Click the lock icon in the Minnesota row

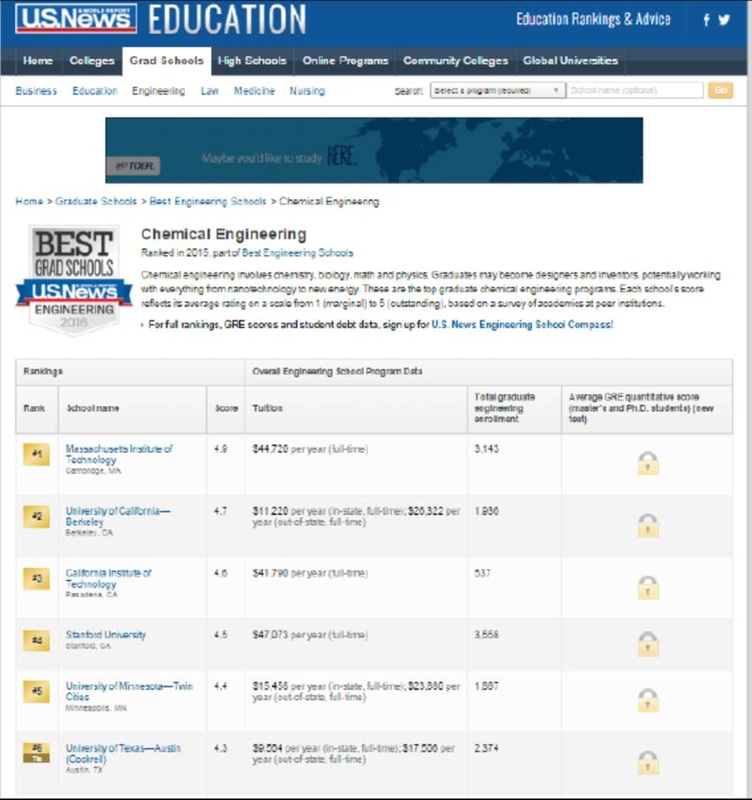[648, 700]
